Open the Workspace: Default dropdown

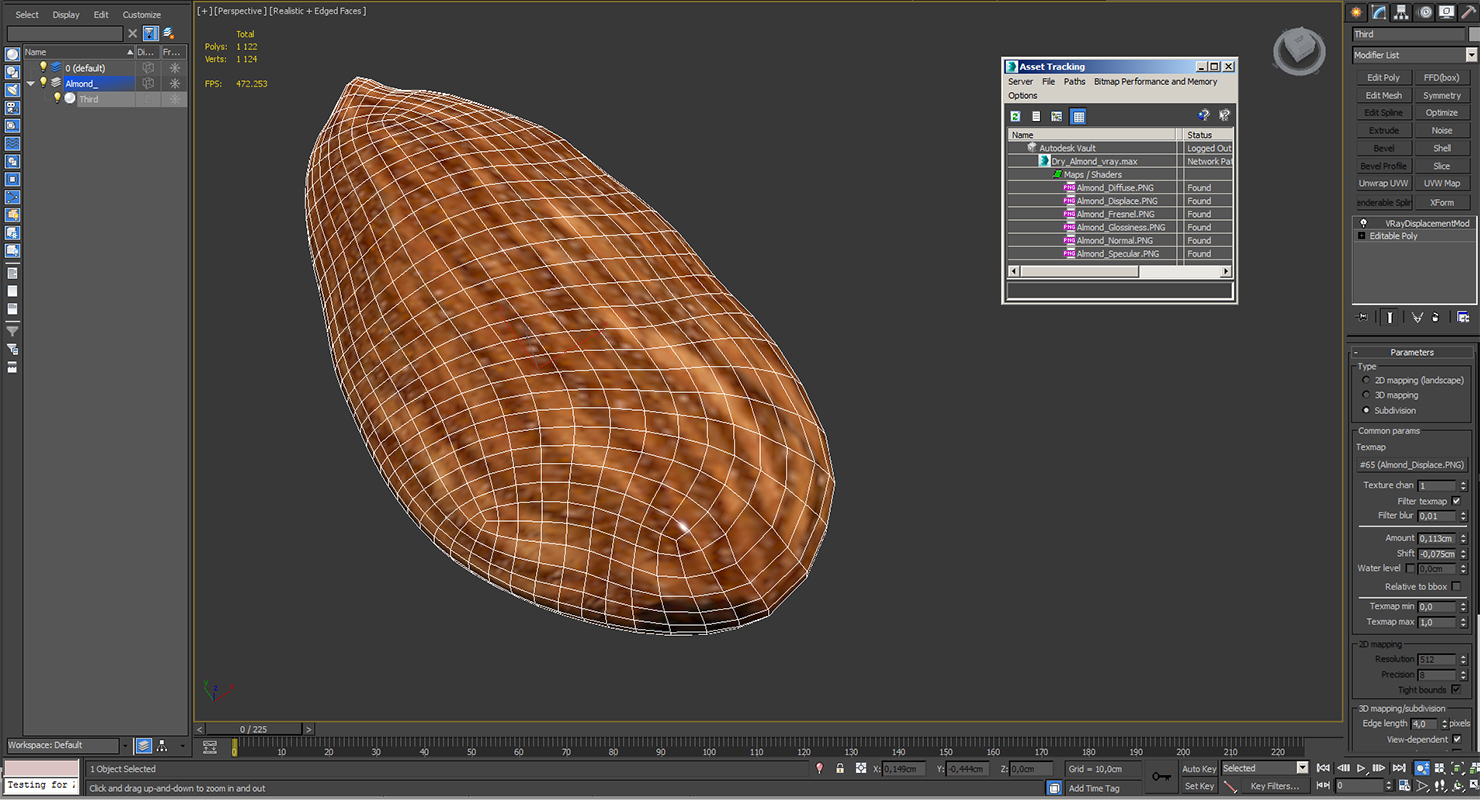[x=125, y=745]
